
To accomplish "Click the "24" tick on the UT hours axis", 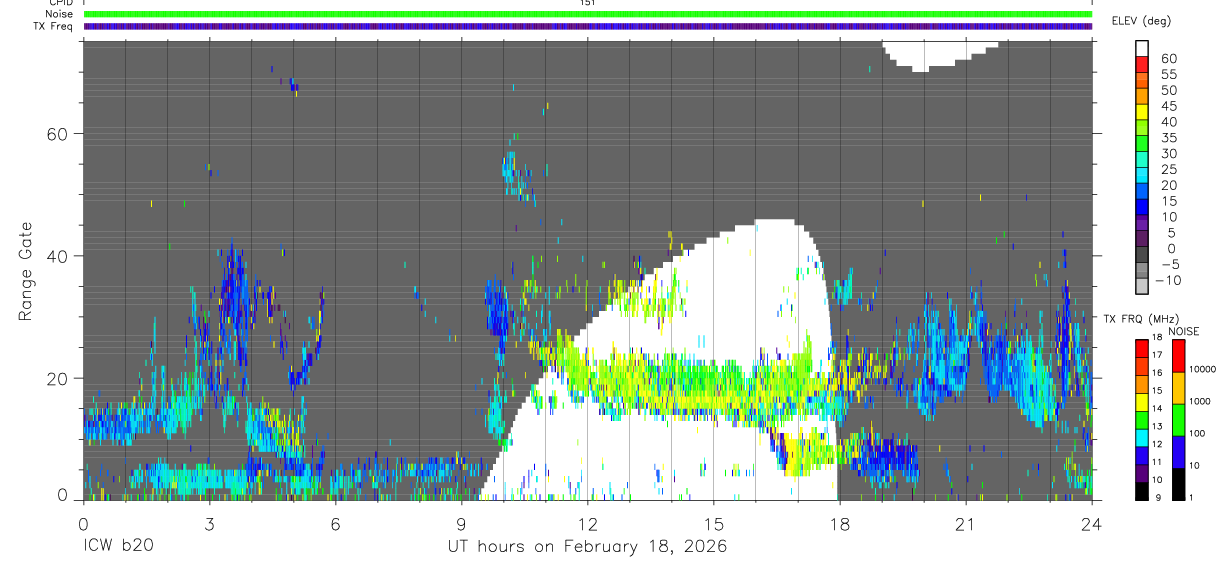I will pos(1092,524).
